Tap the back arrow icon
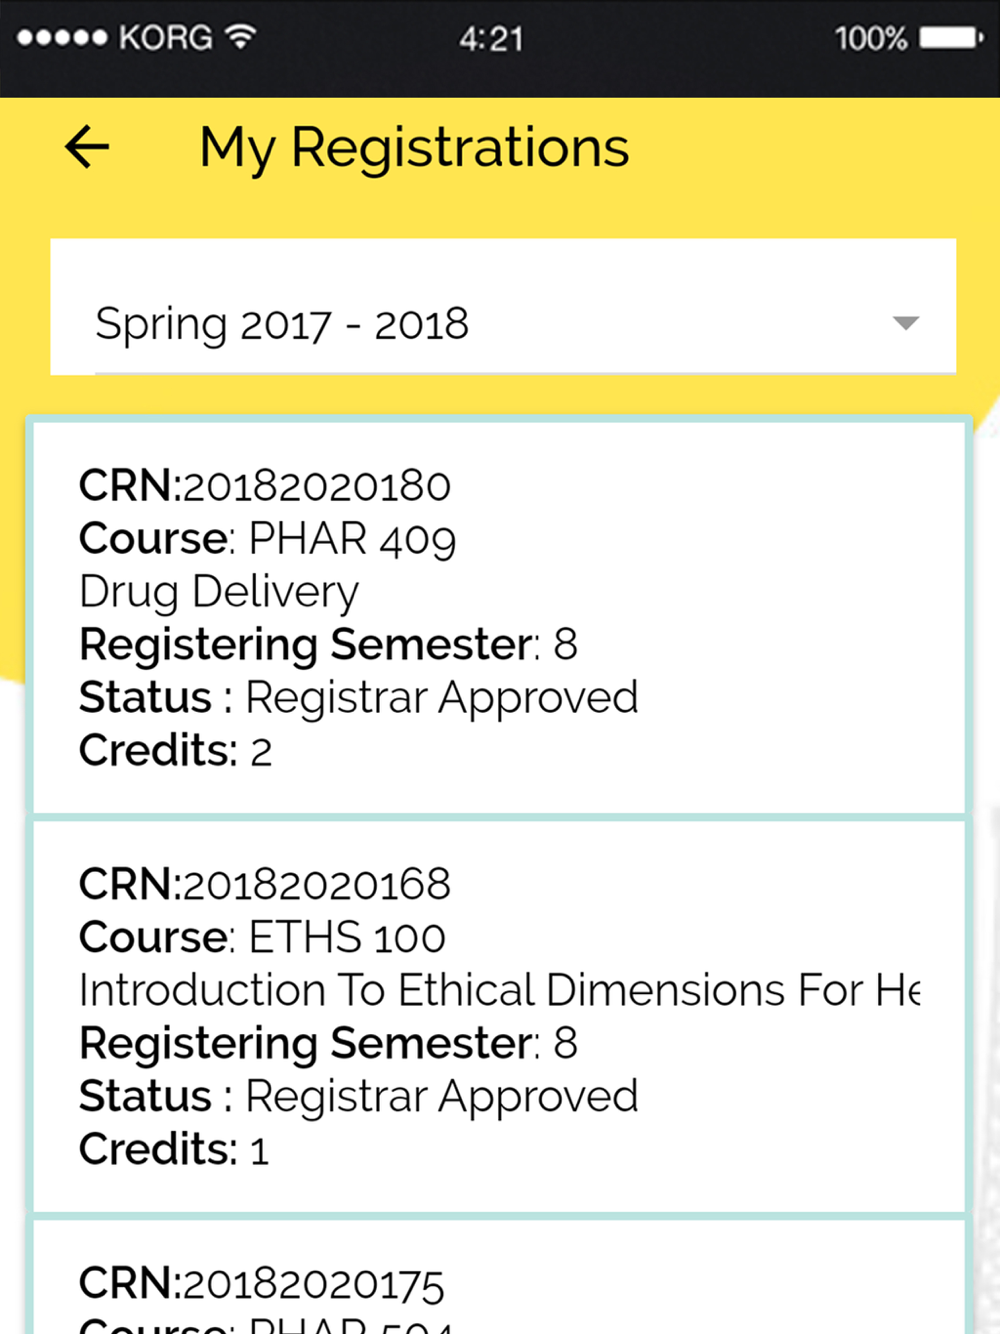Viewport: 1000px width, 1334px height. [87, 147]
